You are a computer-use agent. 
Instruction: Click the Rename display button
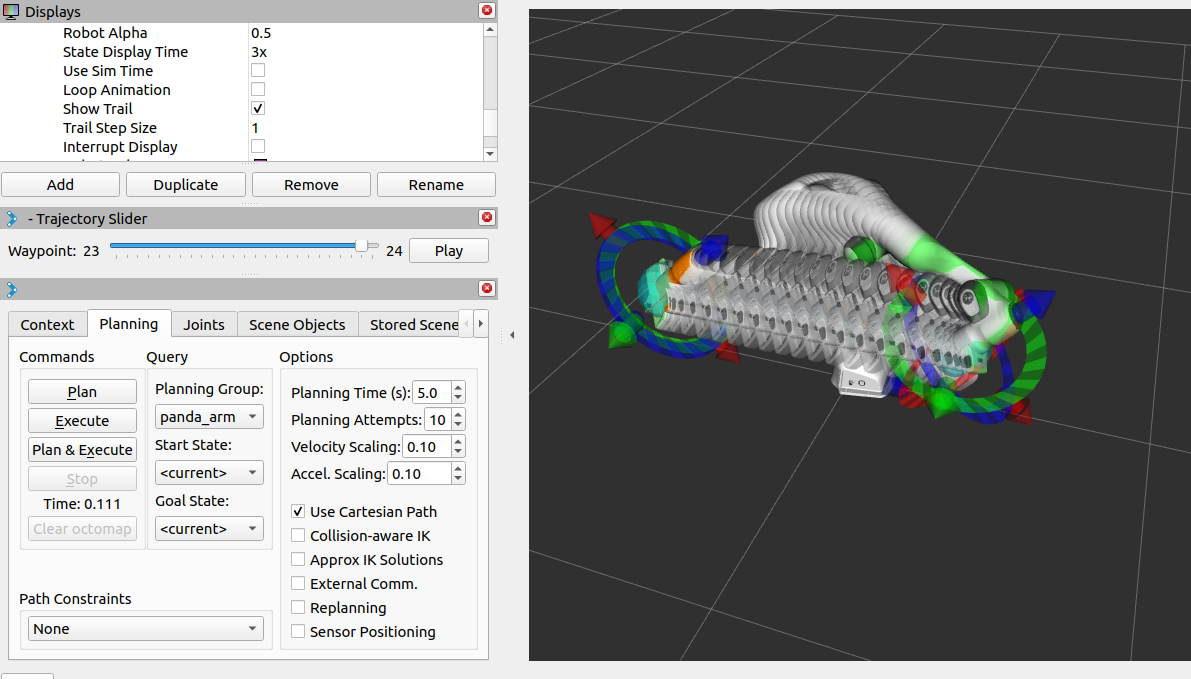click(436, 185)
